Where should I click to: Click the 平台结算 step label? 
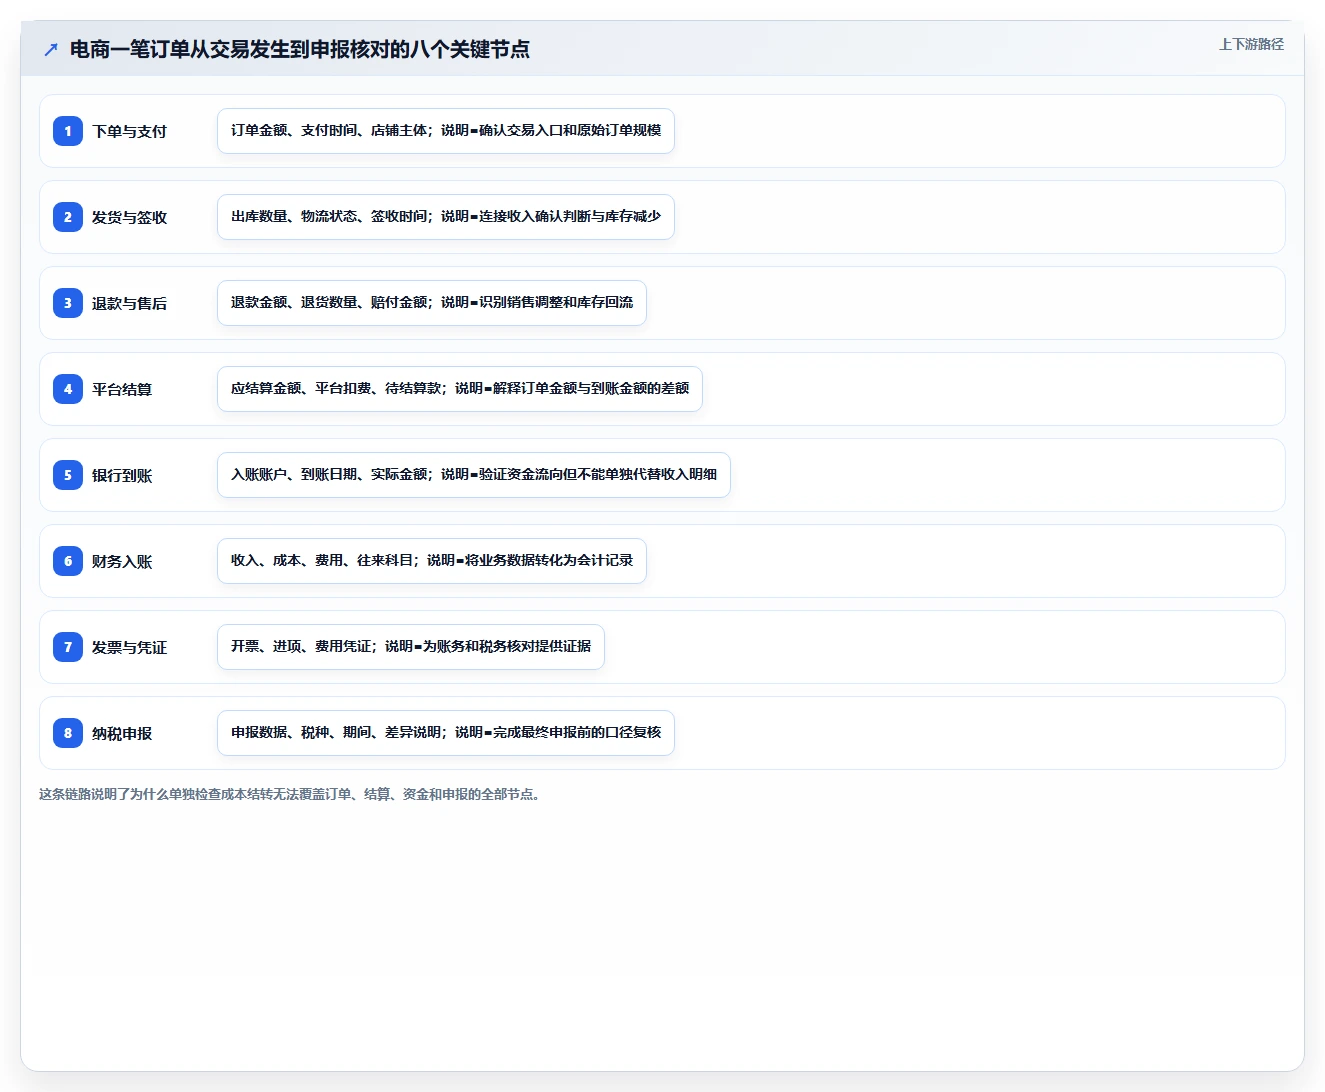click(122, 389)
